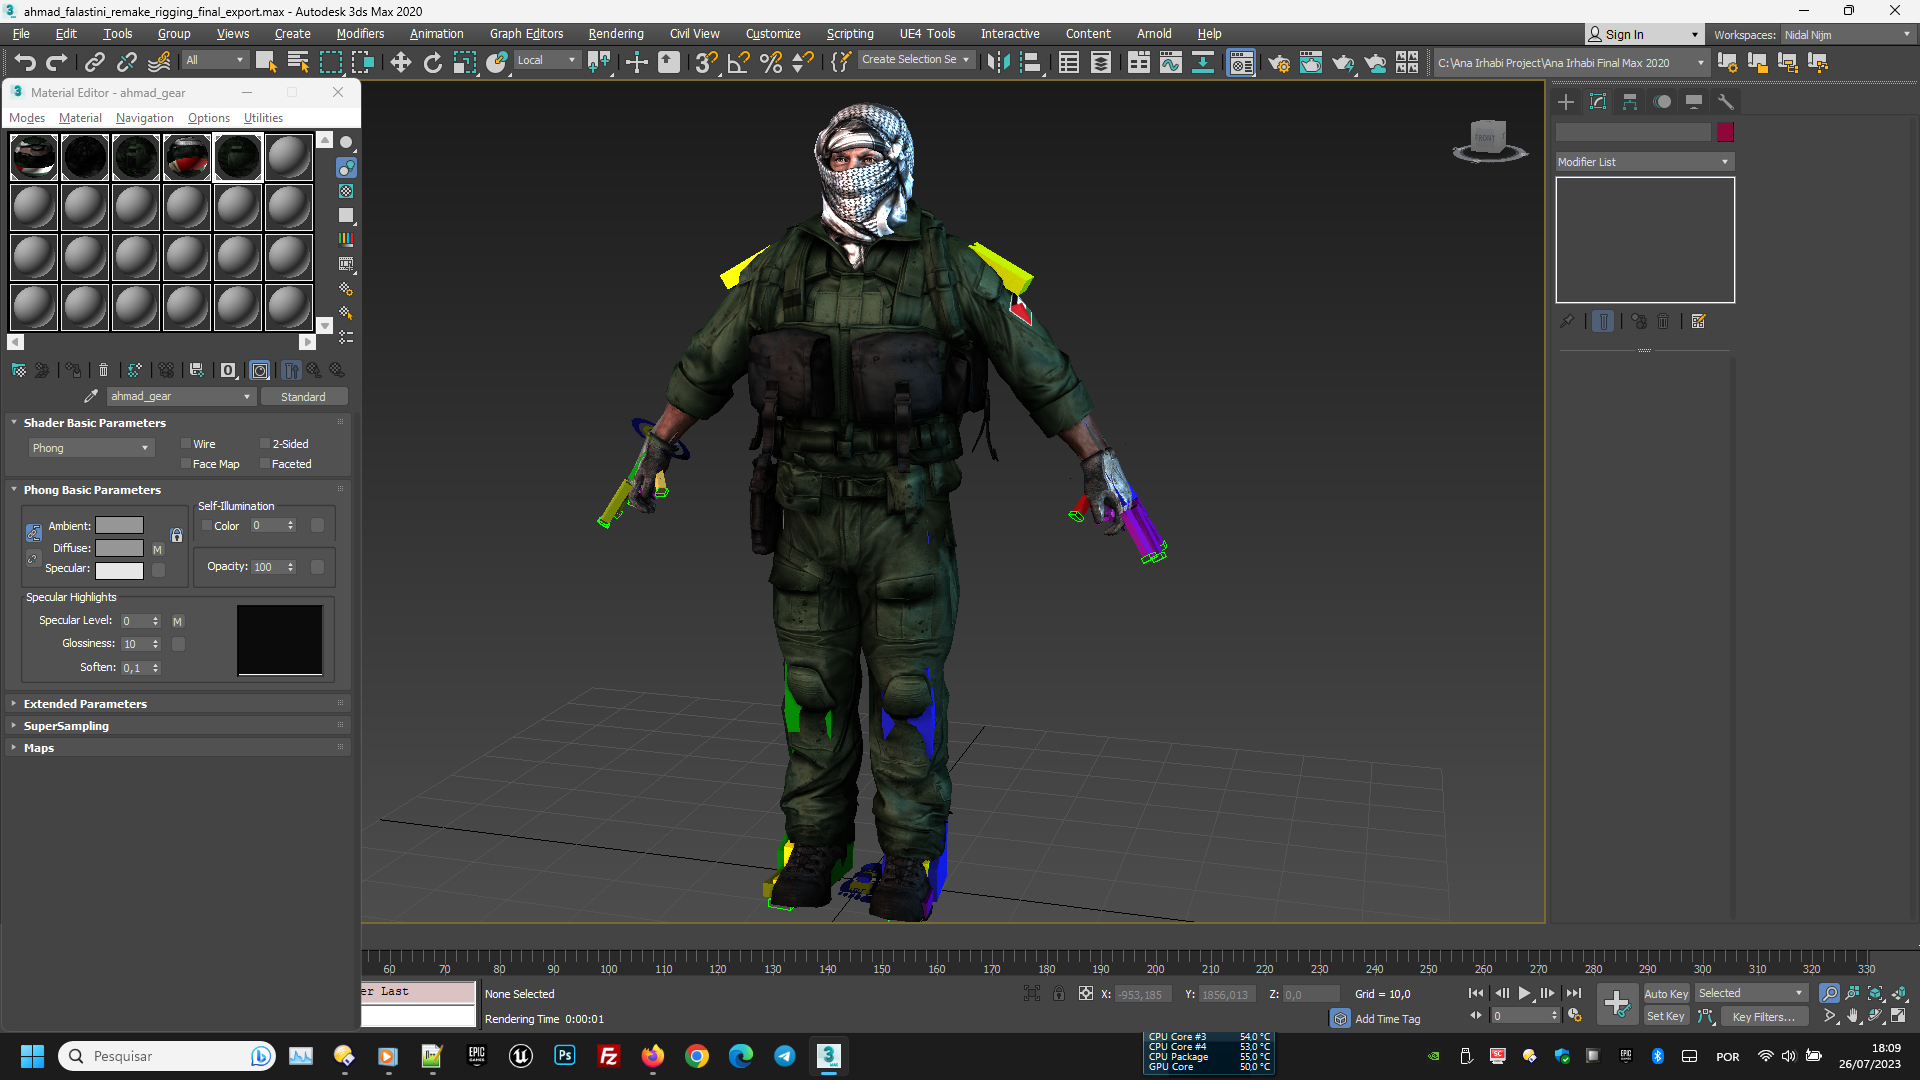
Task: Click the Standard material type button
Action: click(x=303, y=397)
